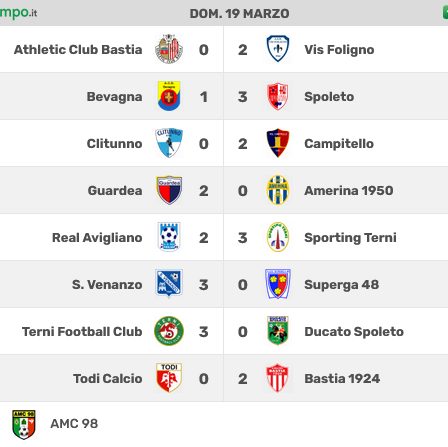Open the Bastia 1924 team name link
Screen dimensions: 448x447
click(342, 379)
